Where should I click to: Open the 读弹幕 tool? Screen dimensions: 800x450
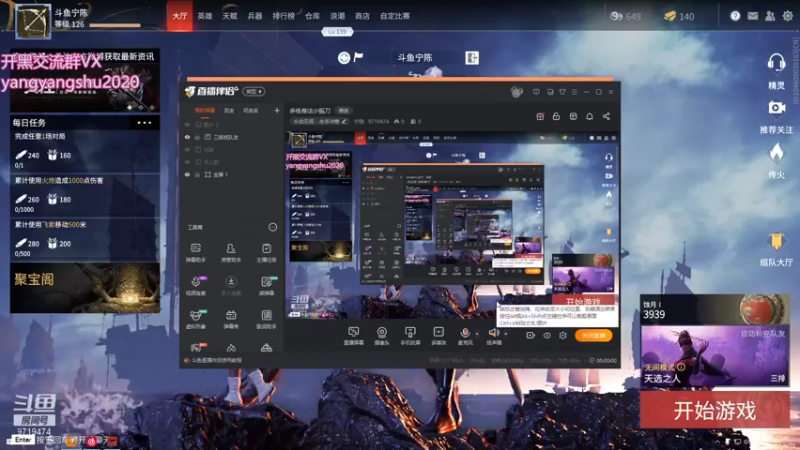(x=266, y=286)
